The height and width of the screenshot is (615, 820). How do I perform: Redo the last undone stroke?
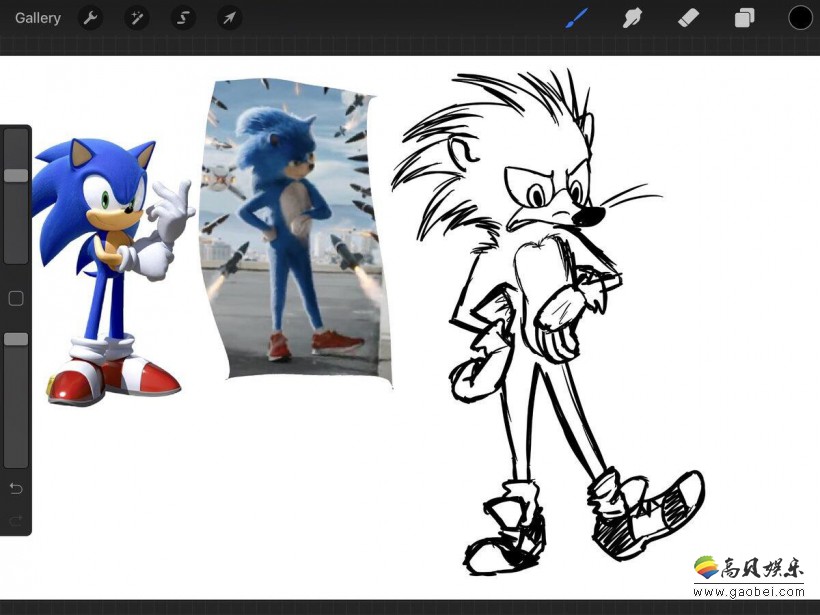click(x=16, y=520)
